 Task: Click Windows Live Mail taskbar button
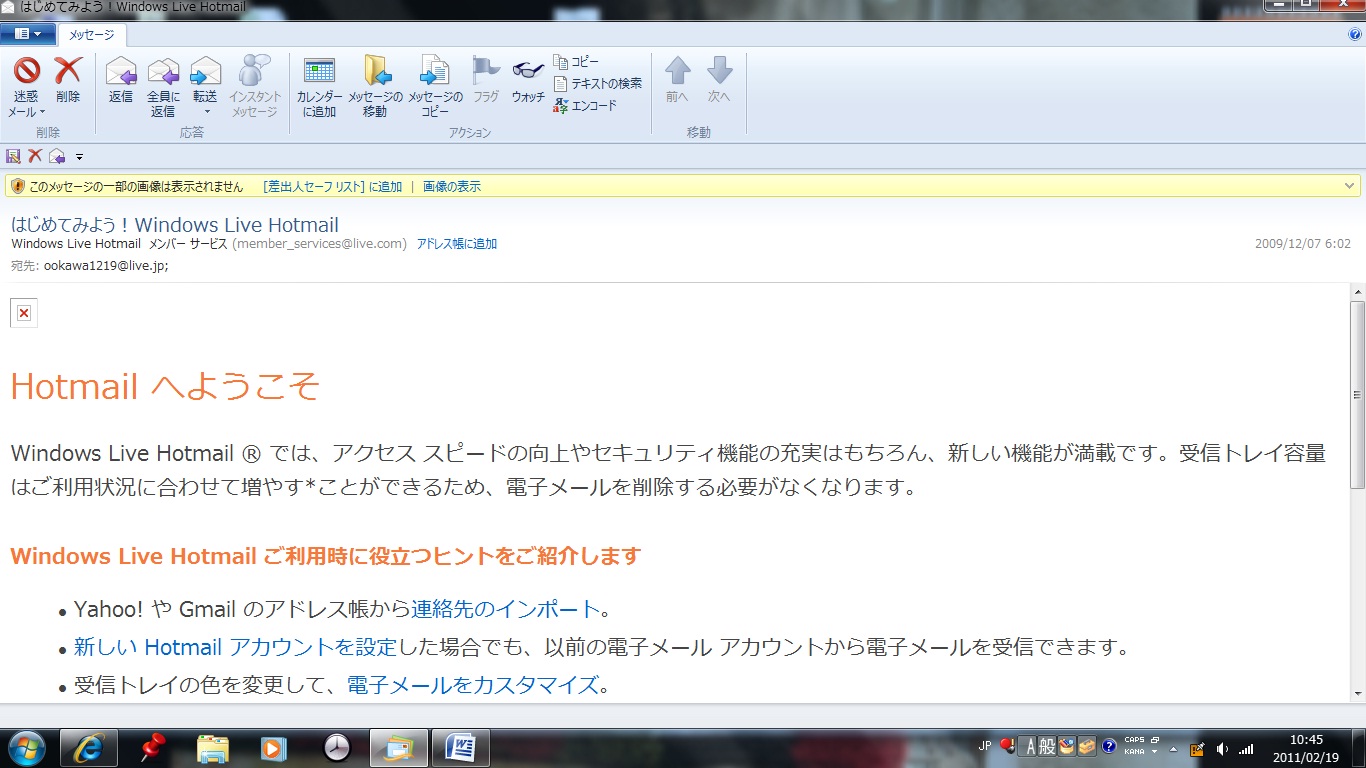(399, 747)
